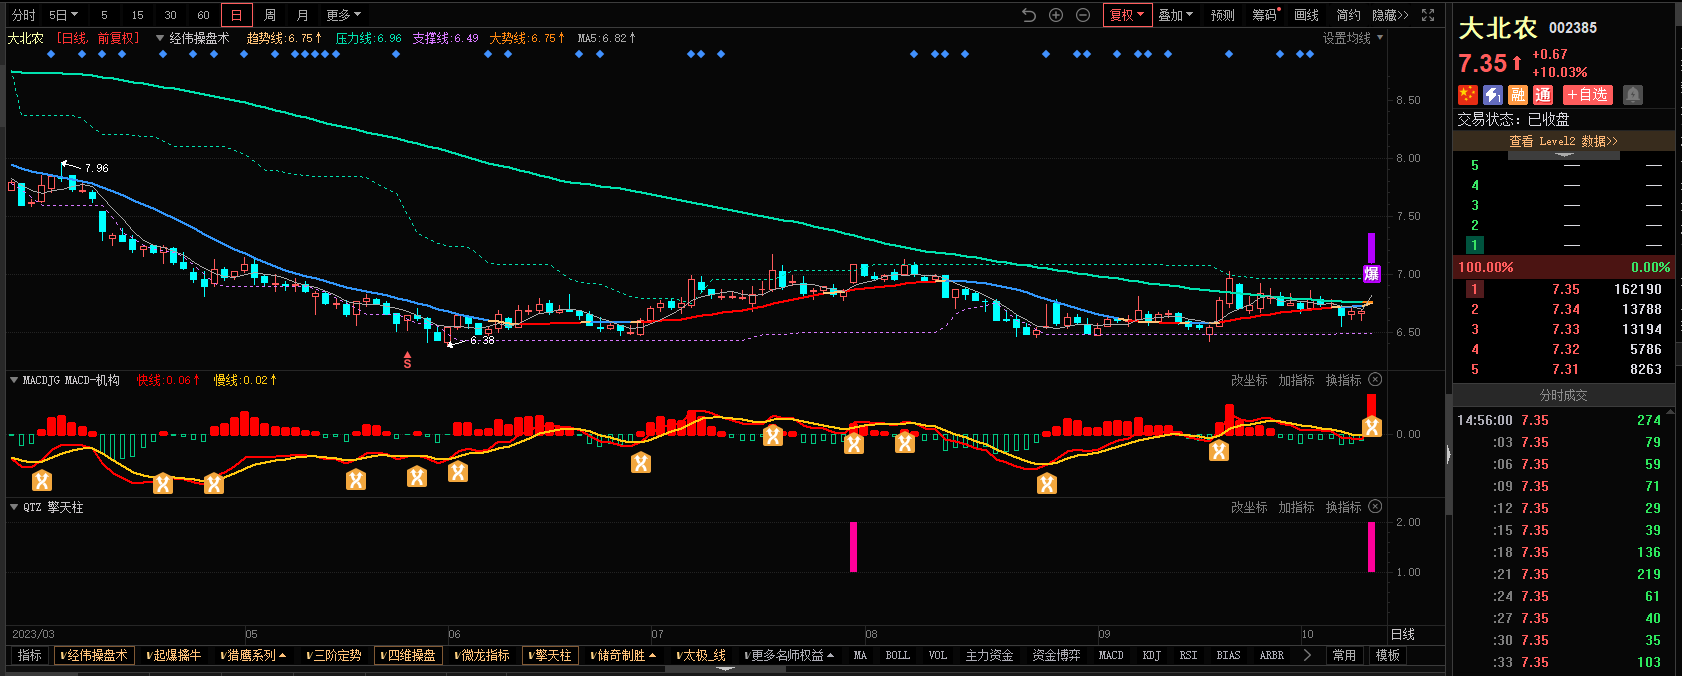
Task: Click the alert bell icon beside 自选
Action: pos(1633,95)
